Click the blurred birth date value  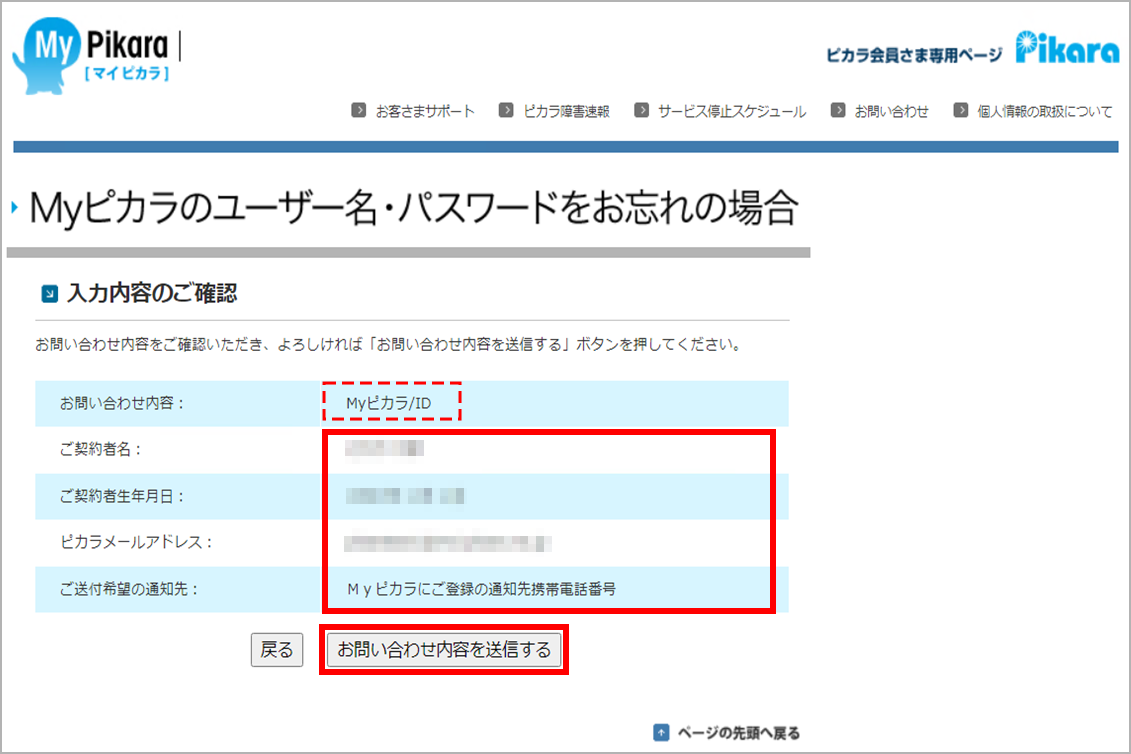tap(405, 496)
